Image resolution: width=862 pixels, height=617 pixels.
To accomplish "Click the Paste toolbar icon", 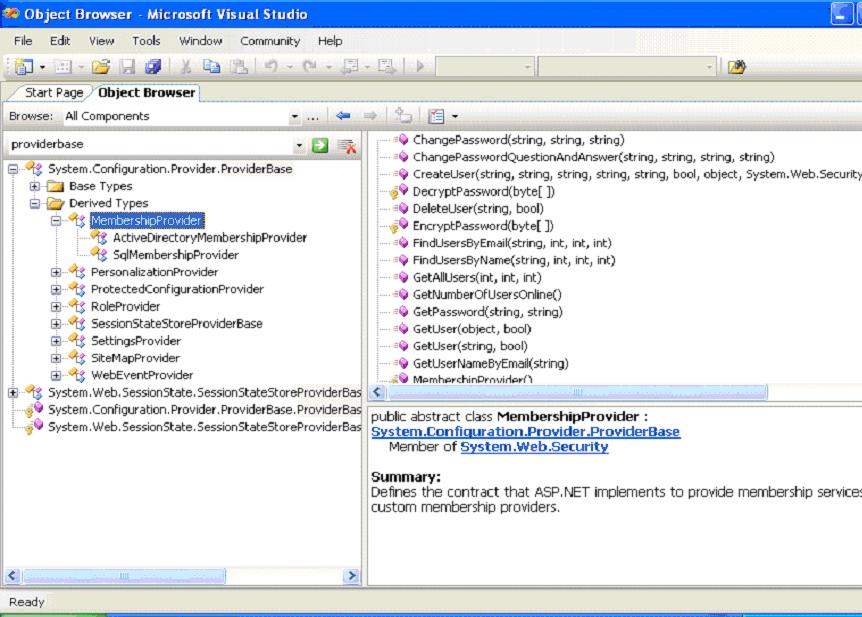I will pyautogui.click(x=239, y=67).
